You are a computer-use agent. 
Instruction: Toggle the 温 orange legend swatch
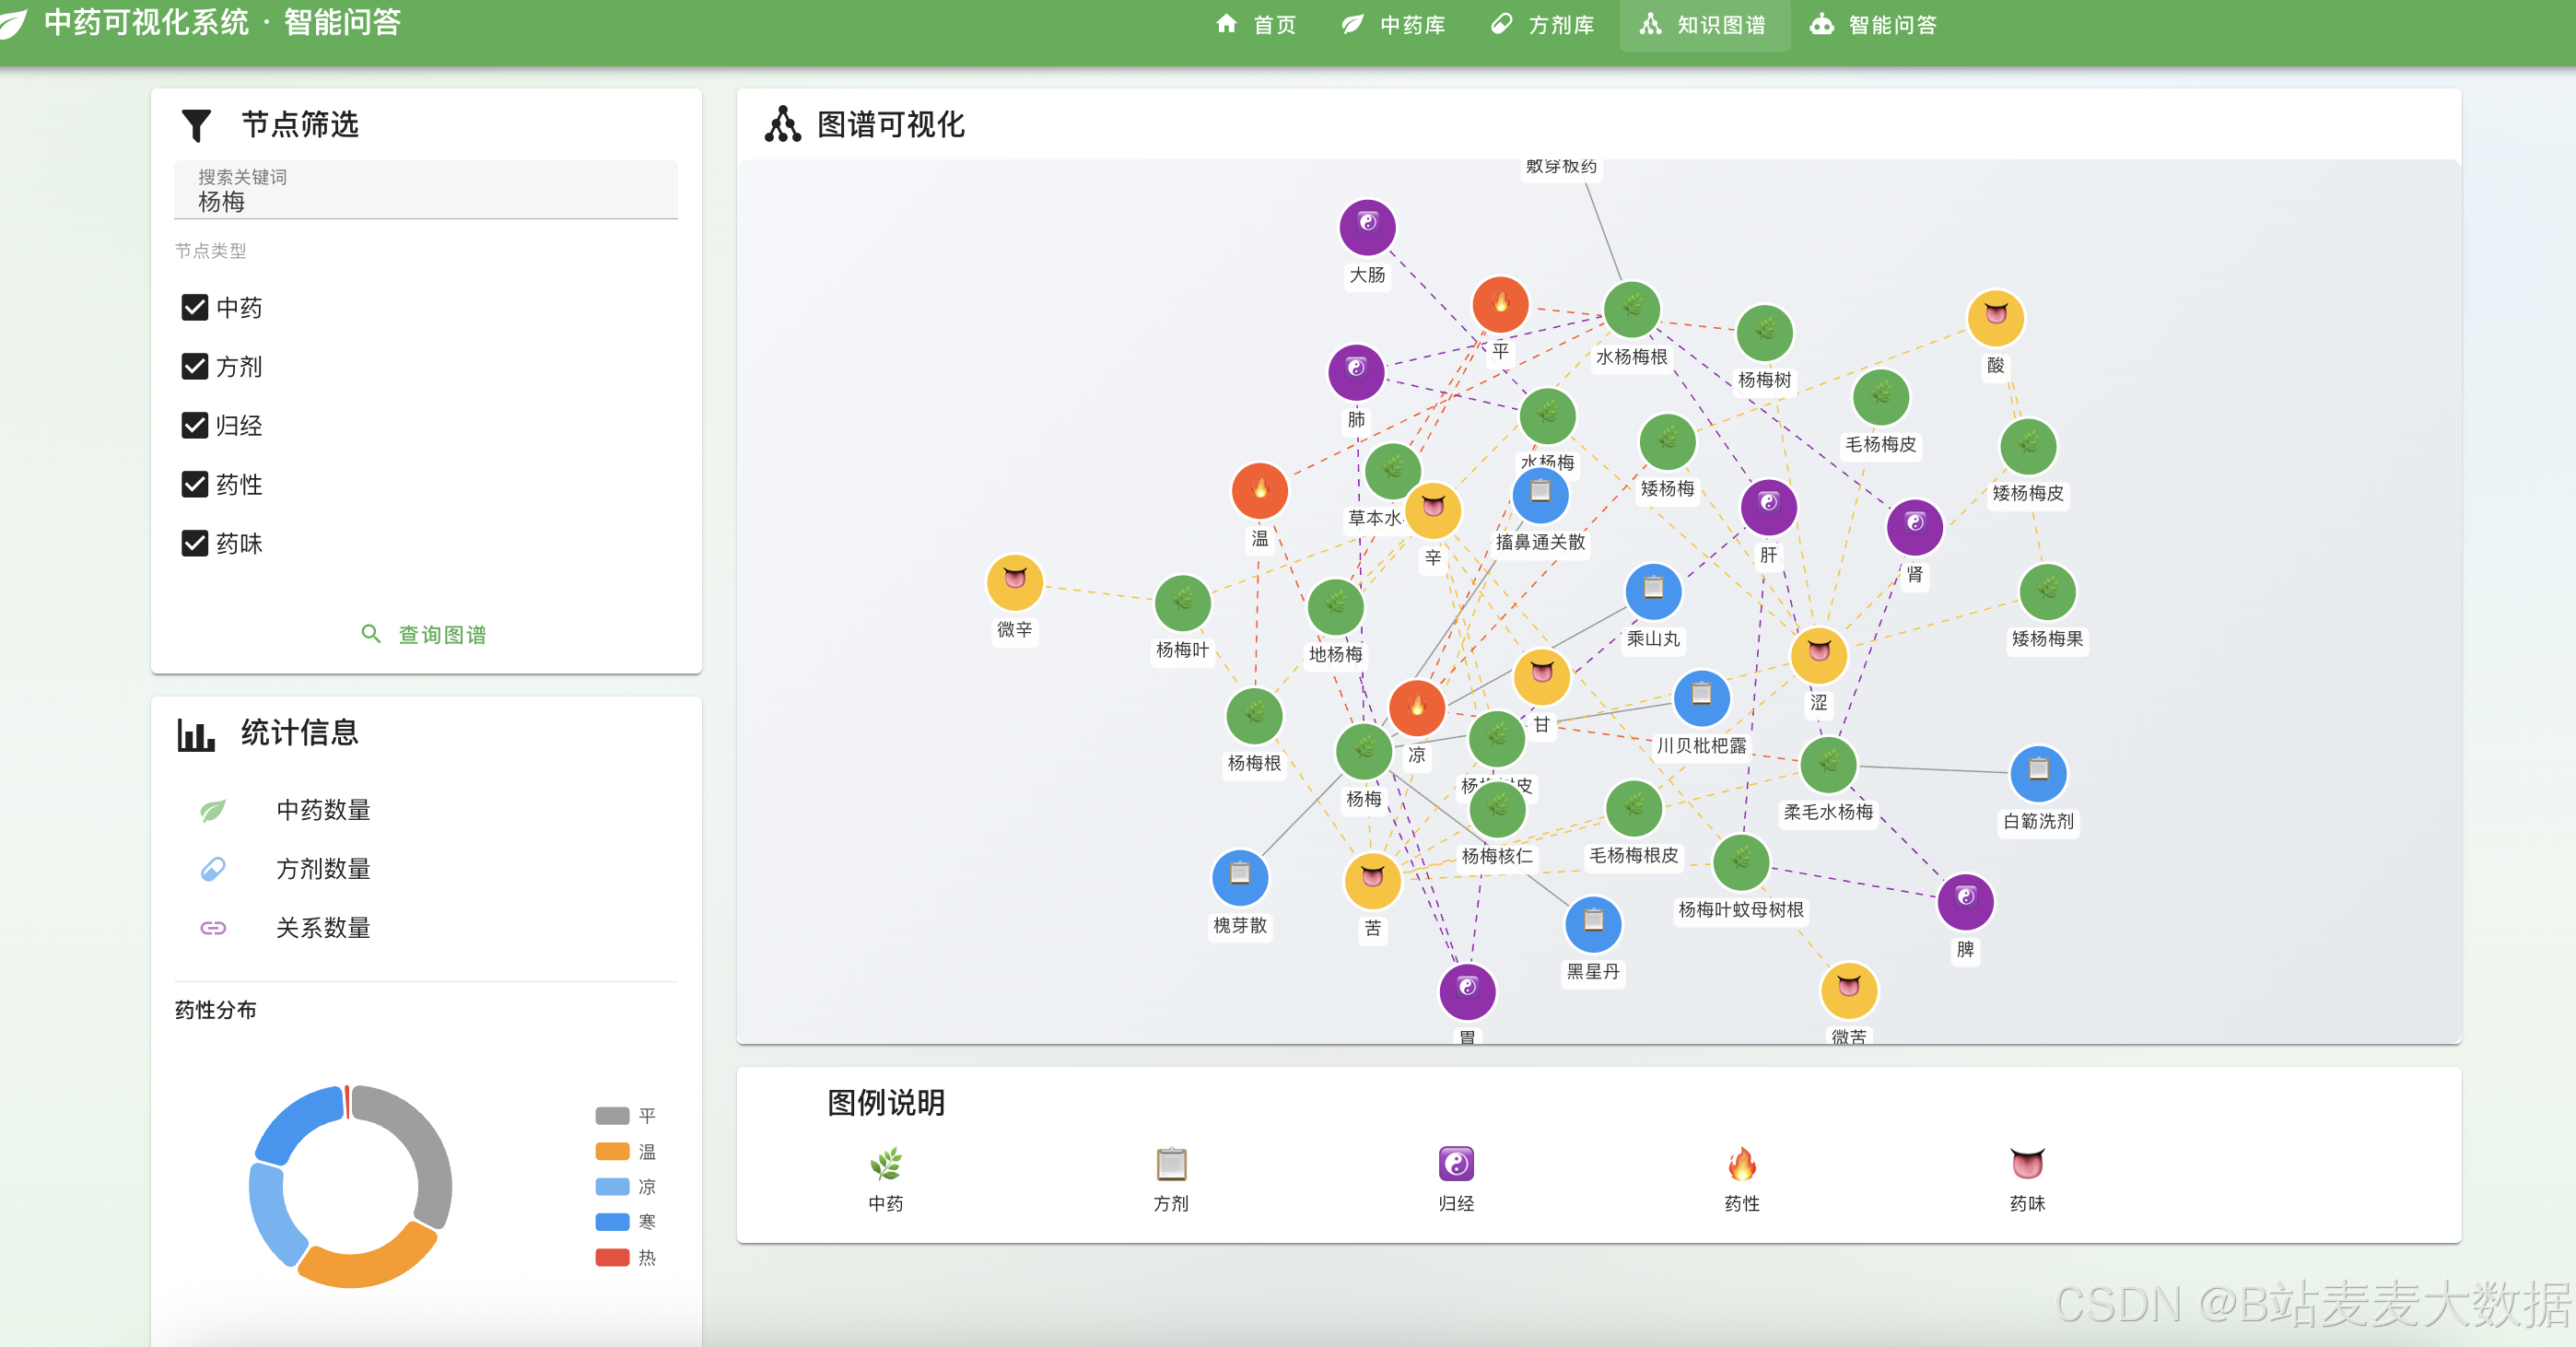pos(612,1151)
